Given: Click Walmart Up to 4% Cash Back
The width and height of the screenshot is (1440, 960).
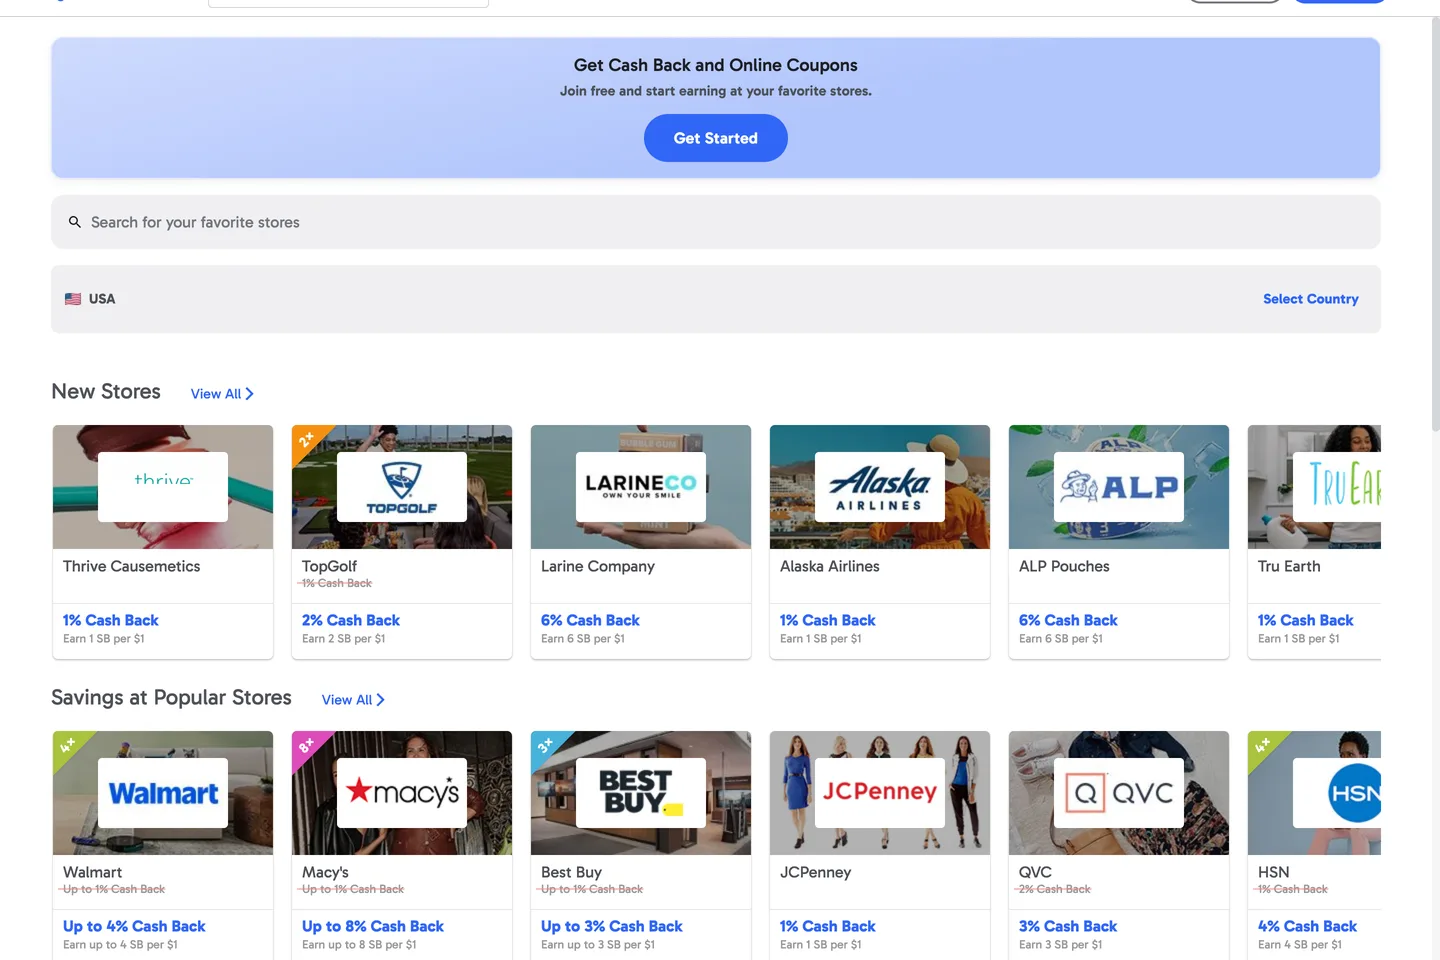Looking at the screenshot, I should click(134, 926).
